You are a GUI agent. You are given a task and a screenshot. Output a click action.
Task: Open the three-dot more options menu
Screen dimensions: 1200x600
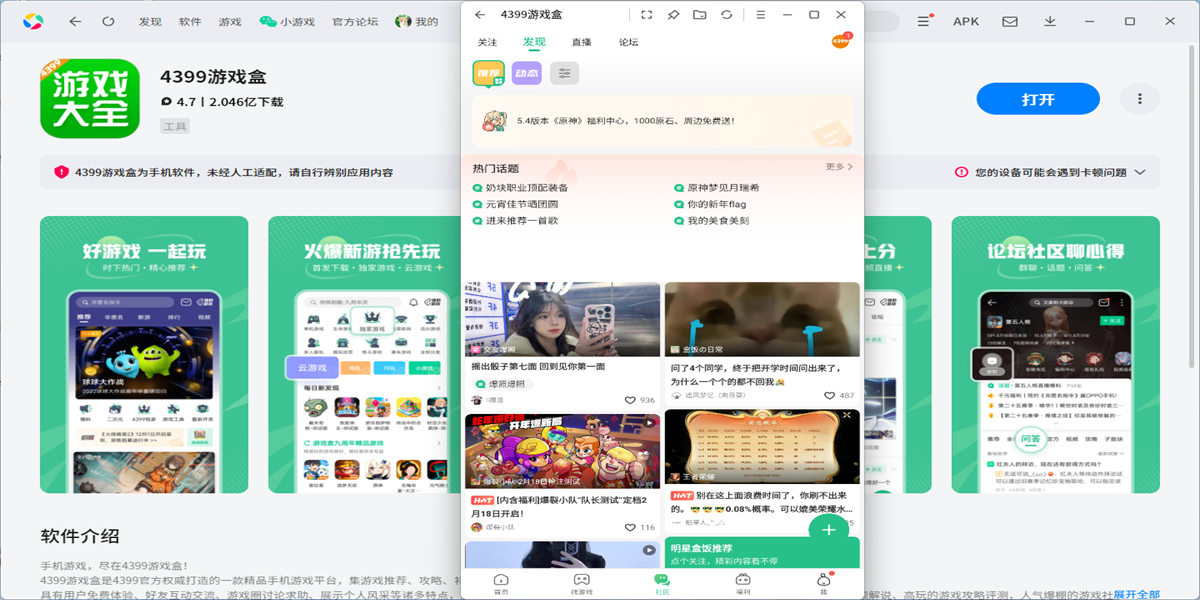coord(1139,98)
